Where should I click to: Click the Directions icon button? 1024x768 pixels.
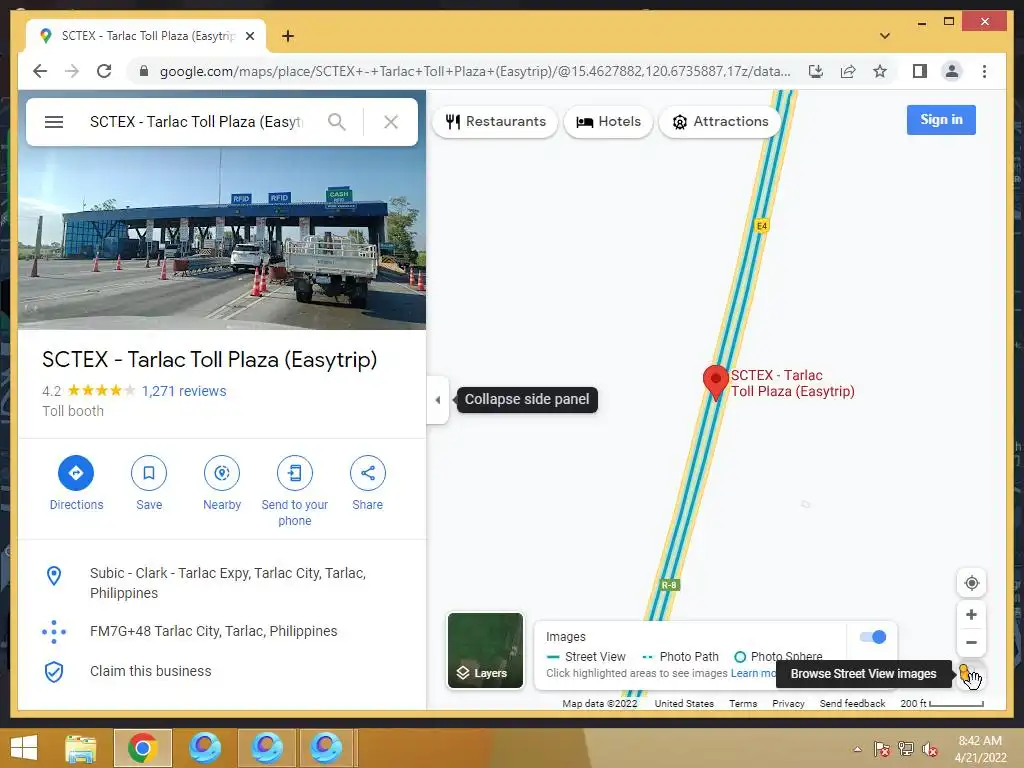click(76, 473)
